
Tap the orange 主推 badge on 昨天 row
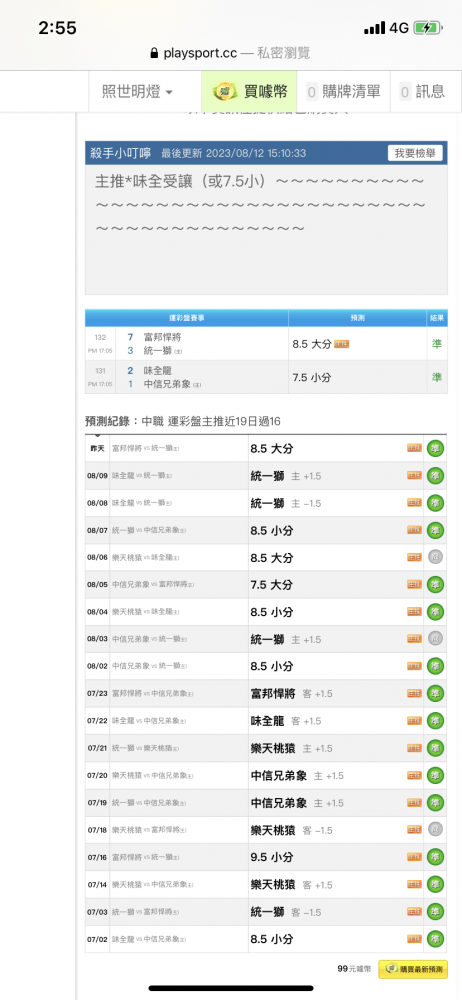point(415,448)
